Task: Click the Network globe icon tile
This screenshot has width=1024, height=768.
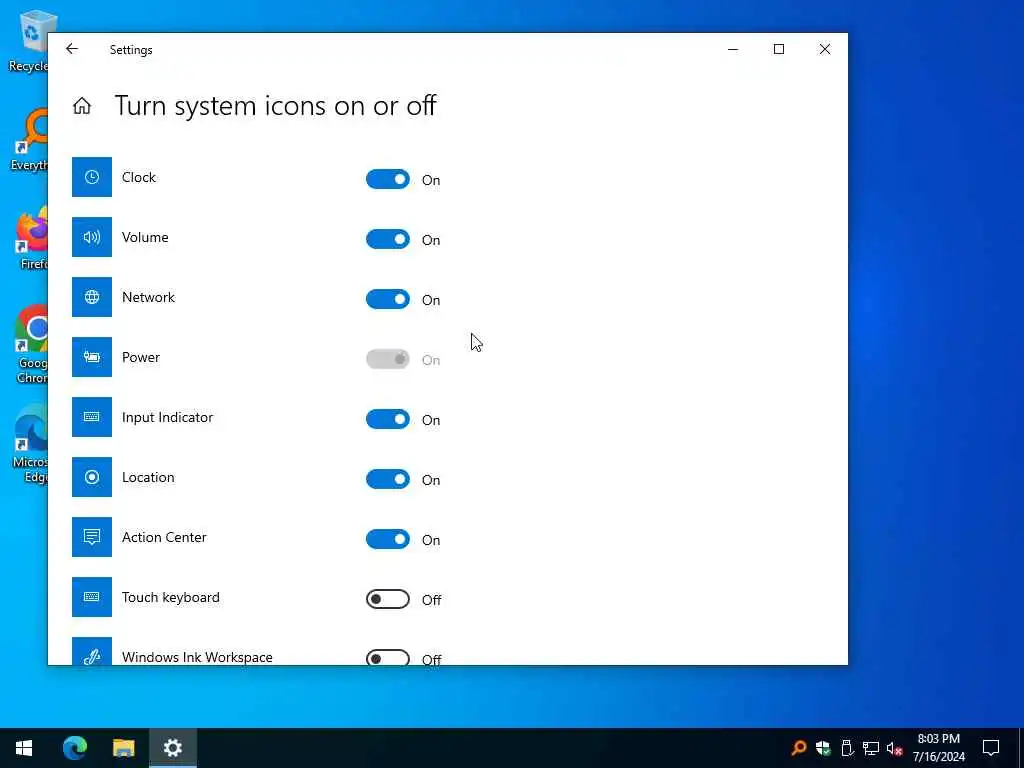Action: pyautogui.click(x=91, y=297)
